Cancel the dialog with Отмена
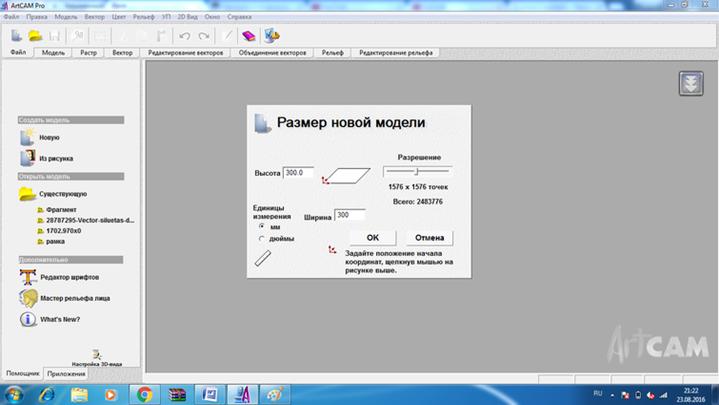 click(430, 238)
